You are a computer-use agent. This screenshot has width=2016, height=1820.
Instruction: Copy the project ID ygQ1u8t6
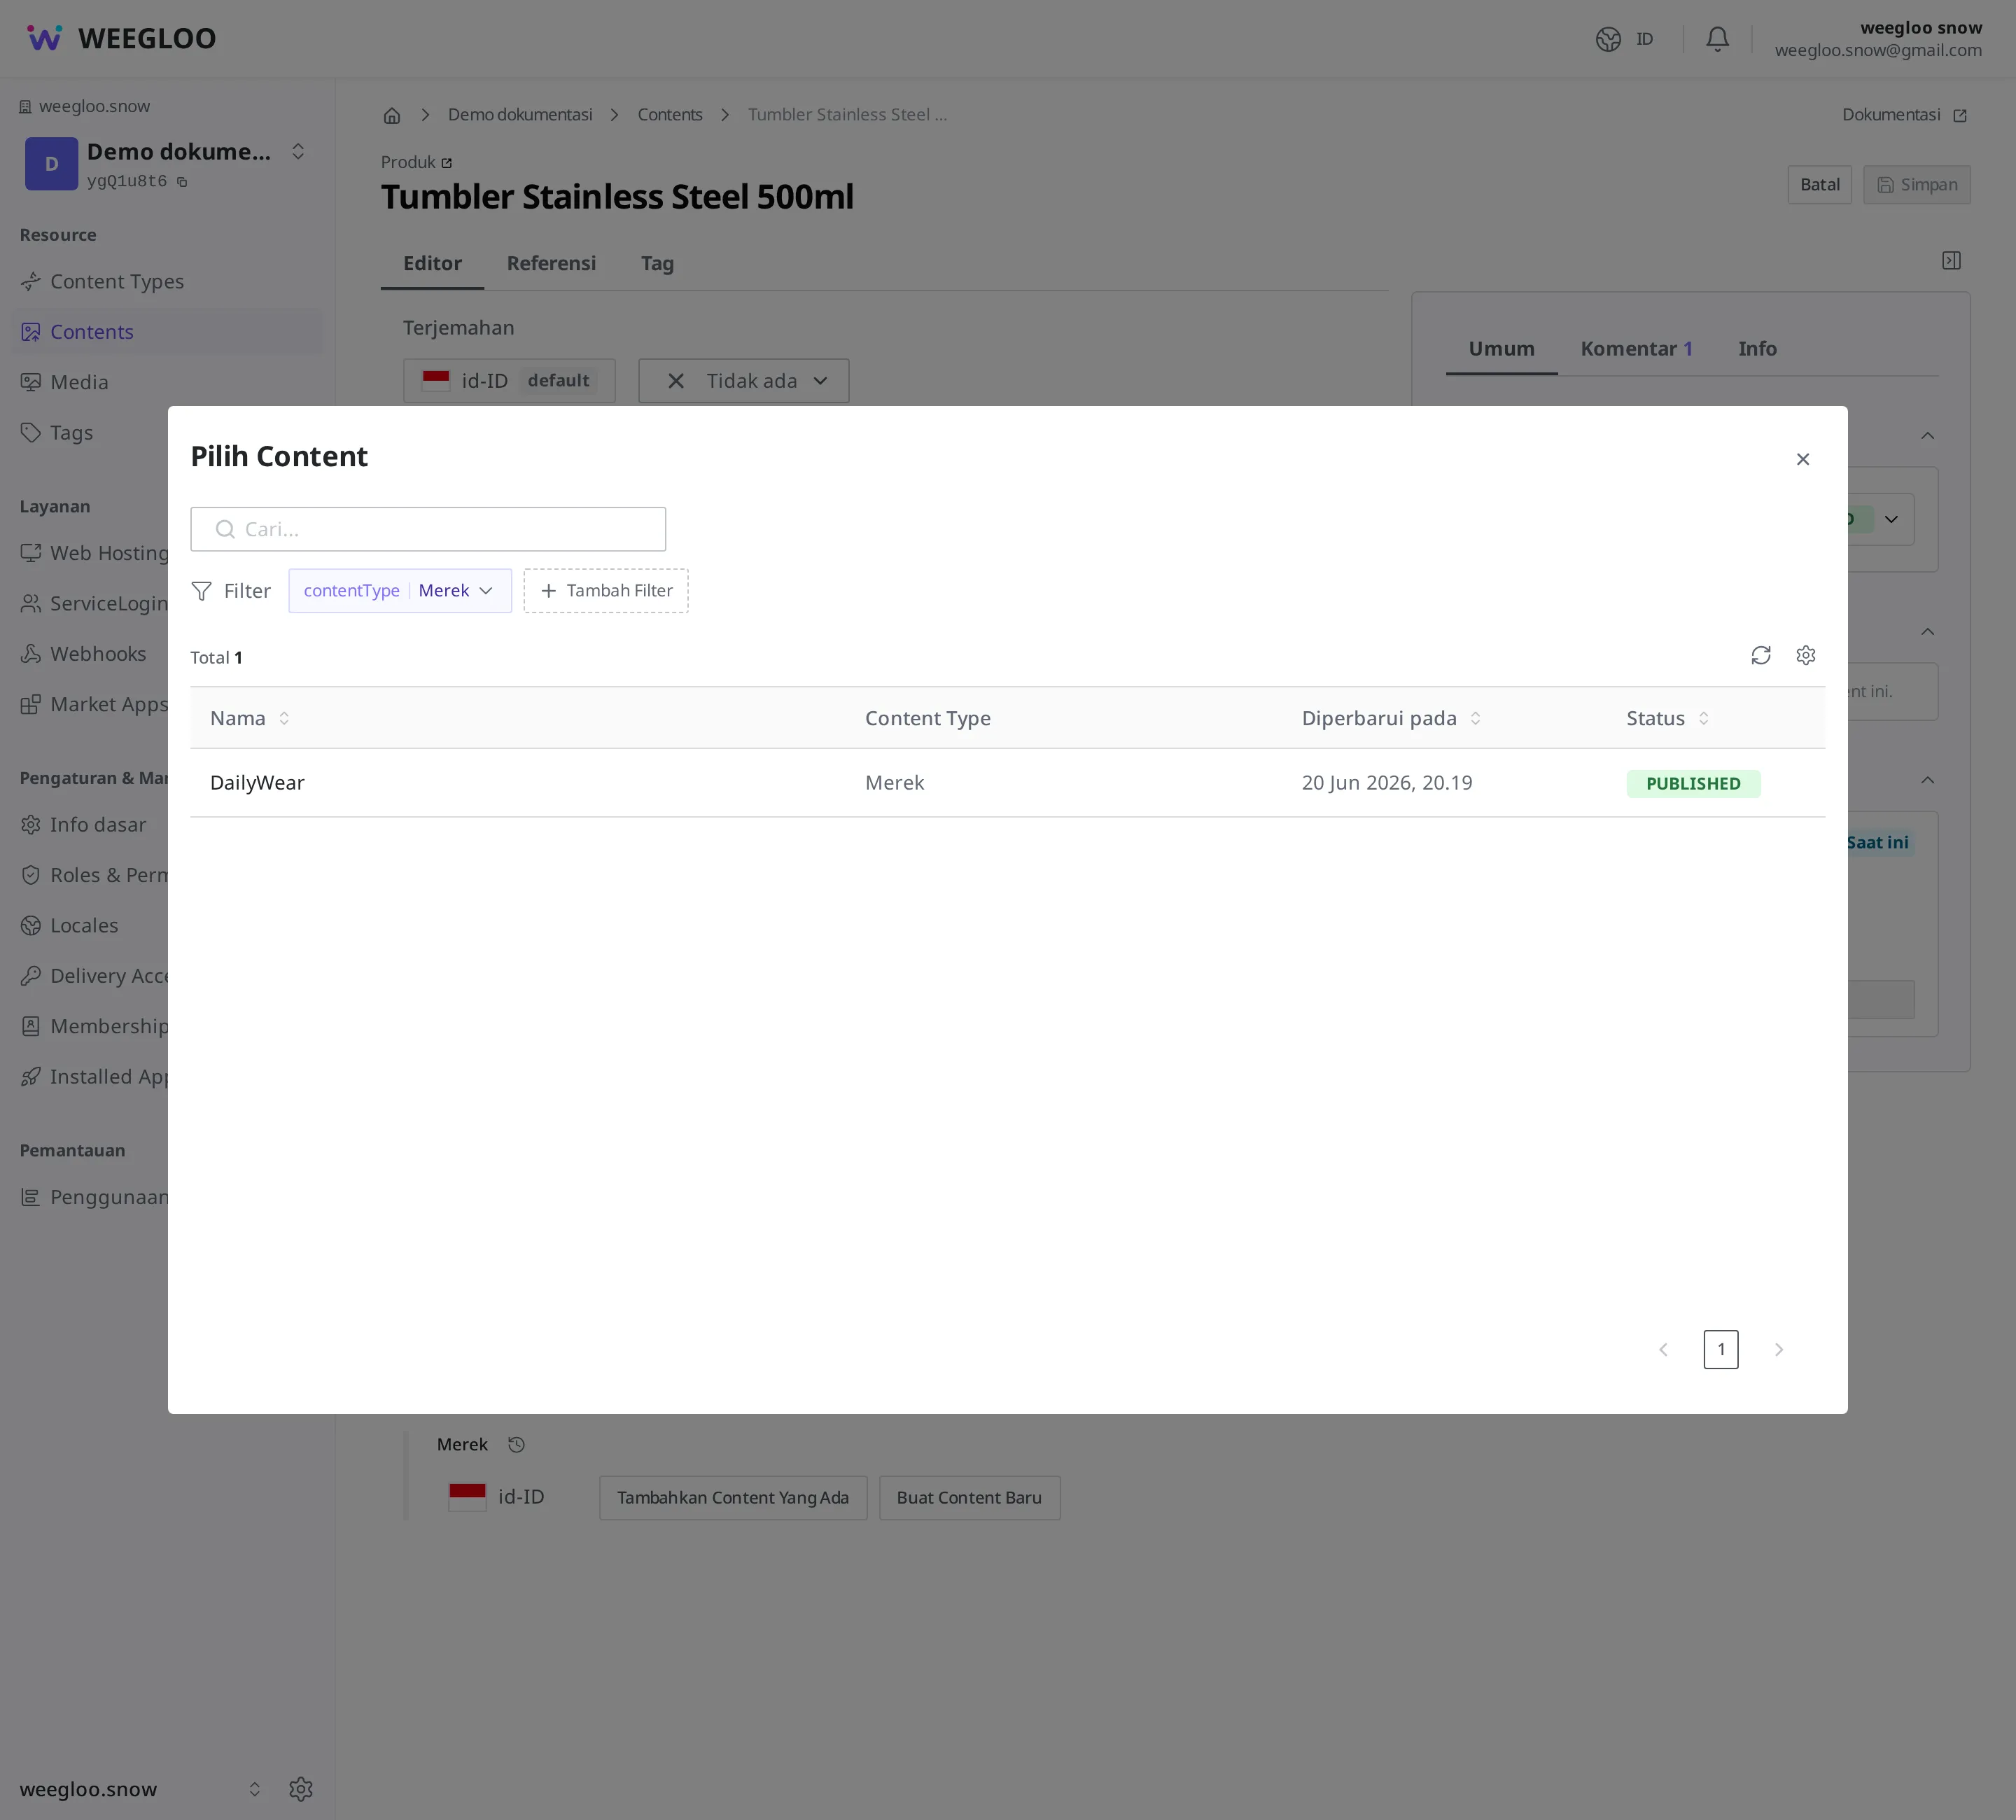coord(182,182)
